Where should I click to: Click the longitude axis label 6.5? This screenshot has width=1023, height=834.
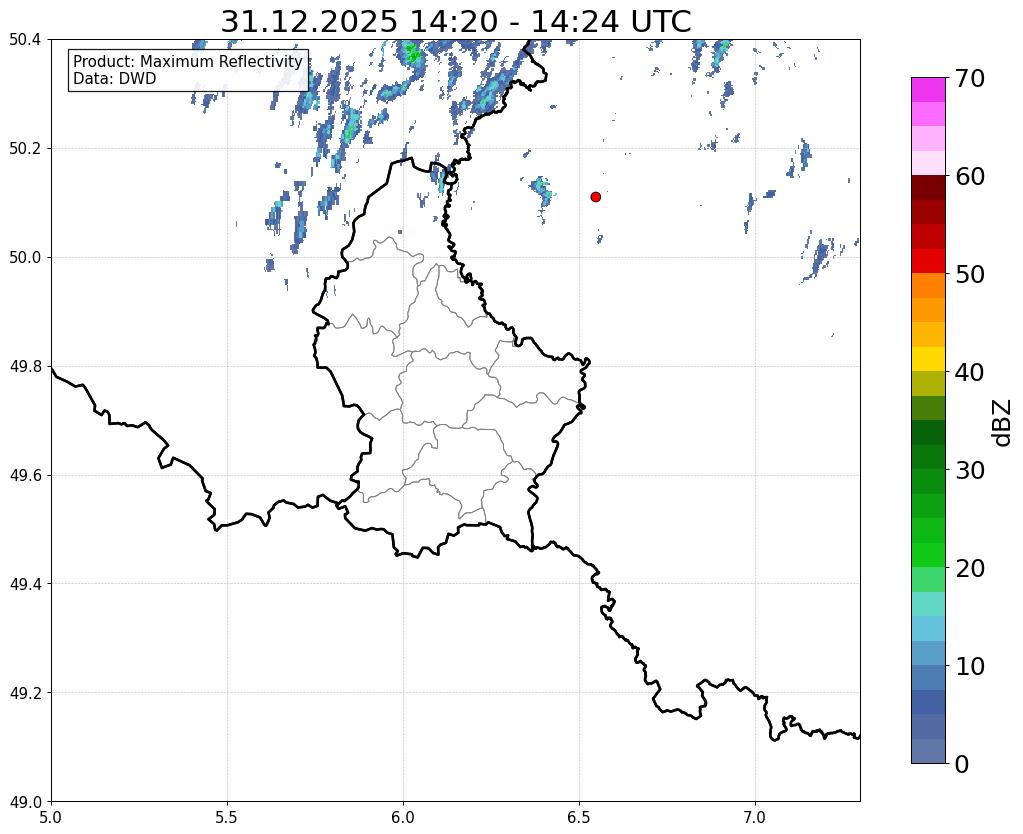[579, 817]
